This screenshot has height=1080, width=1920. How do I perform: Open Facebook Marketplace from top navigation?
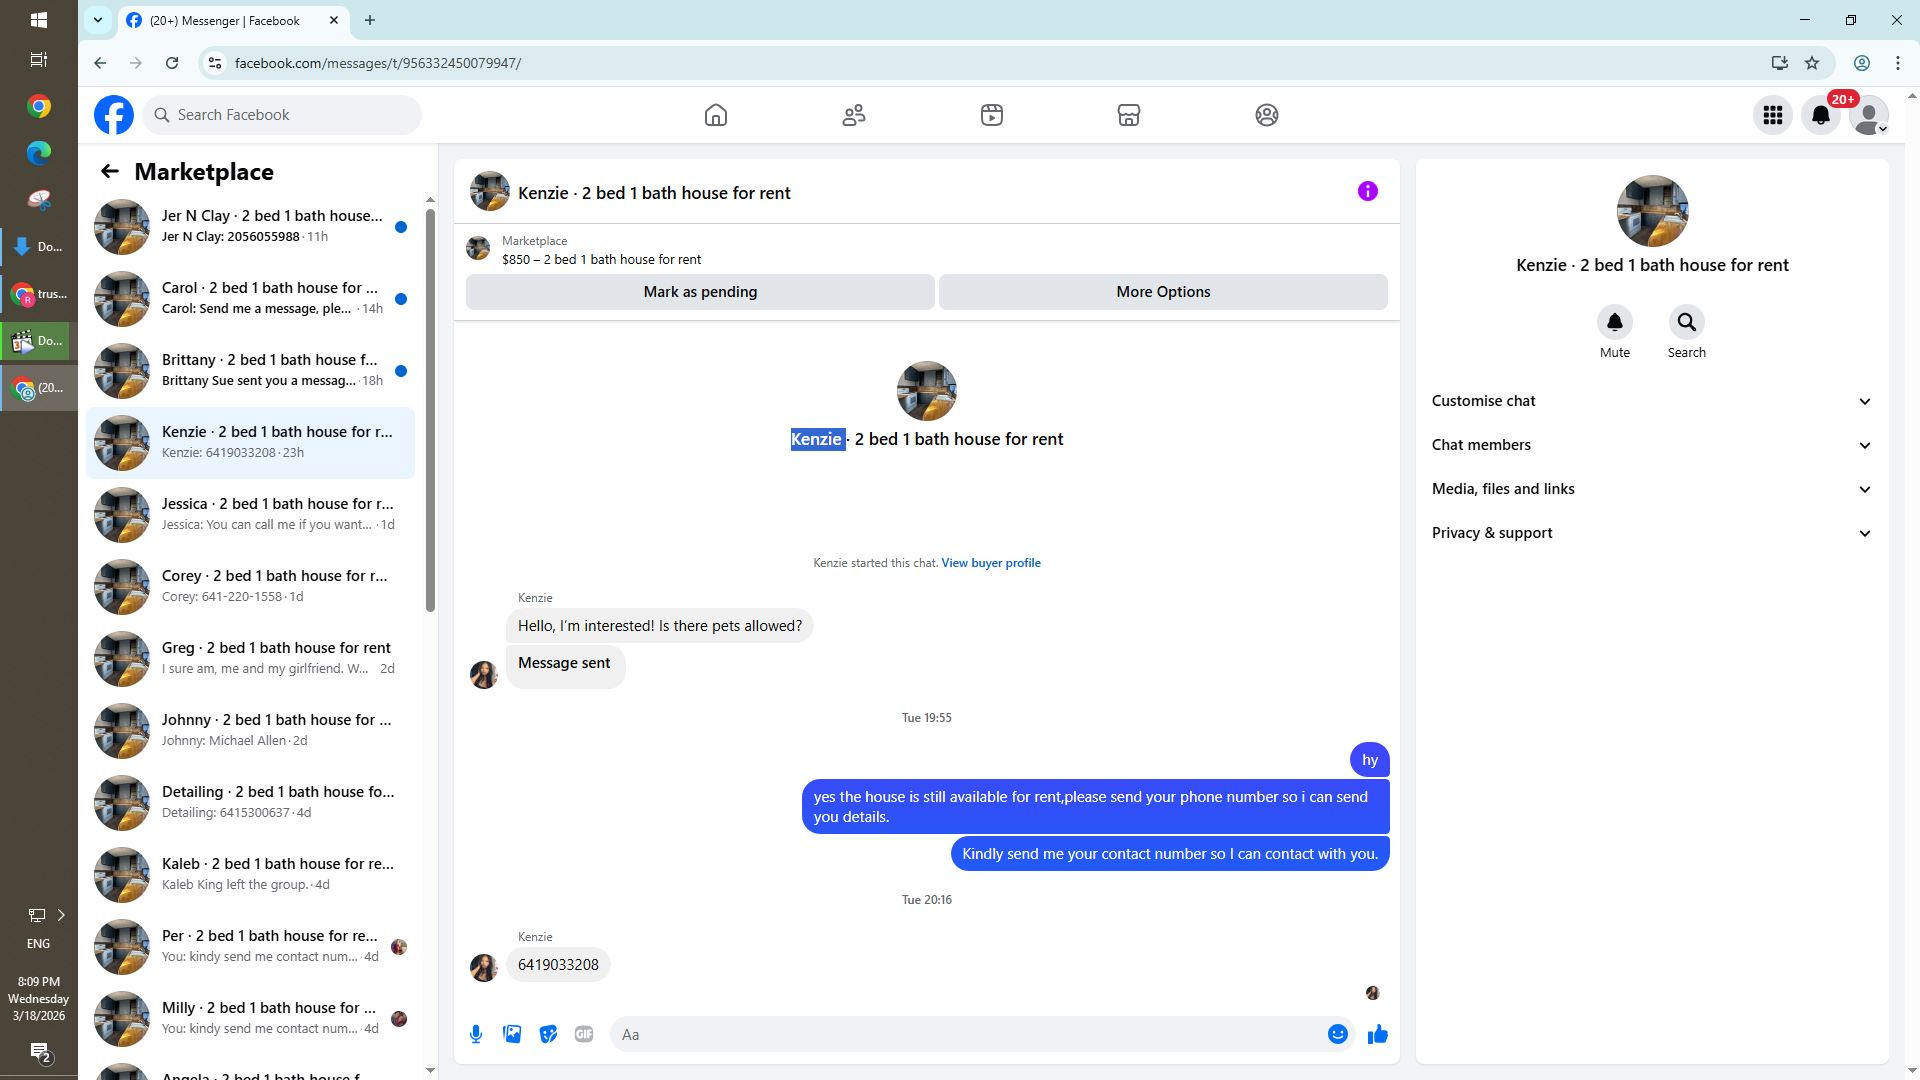[1129, 115]
